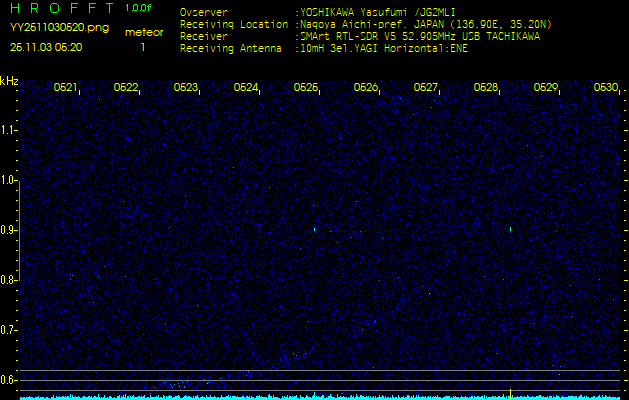Screen dimensions: 629x400
Task: Click the 0525 time marker
Action: click(x=305, y=88)
